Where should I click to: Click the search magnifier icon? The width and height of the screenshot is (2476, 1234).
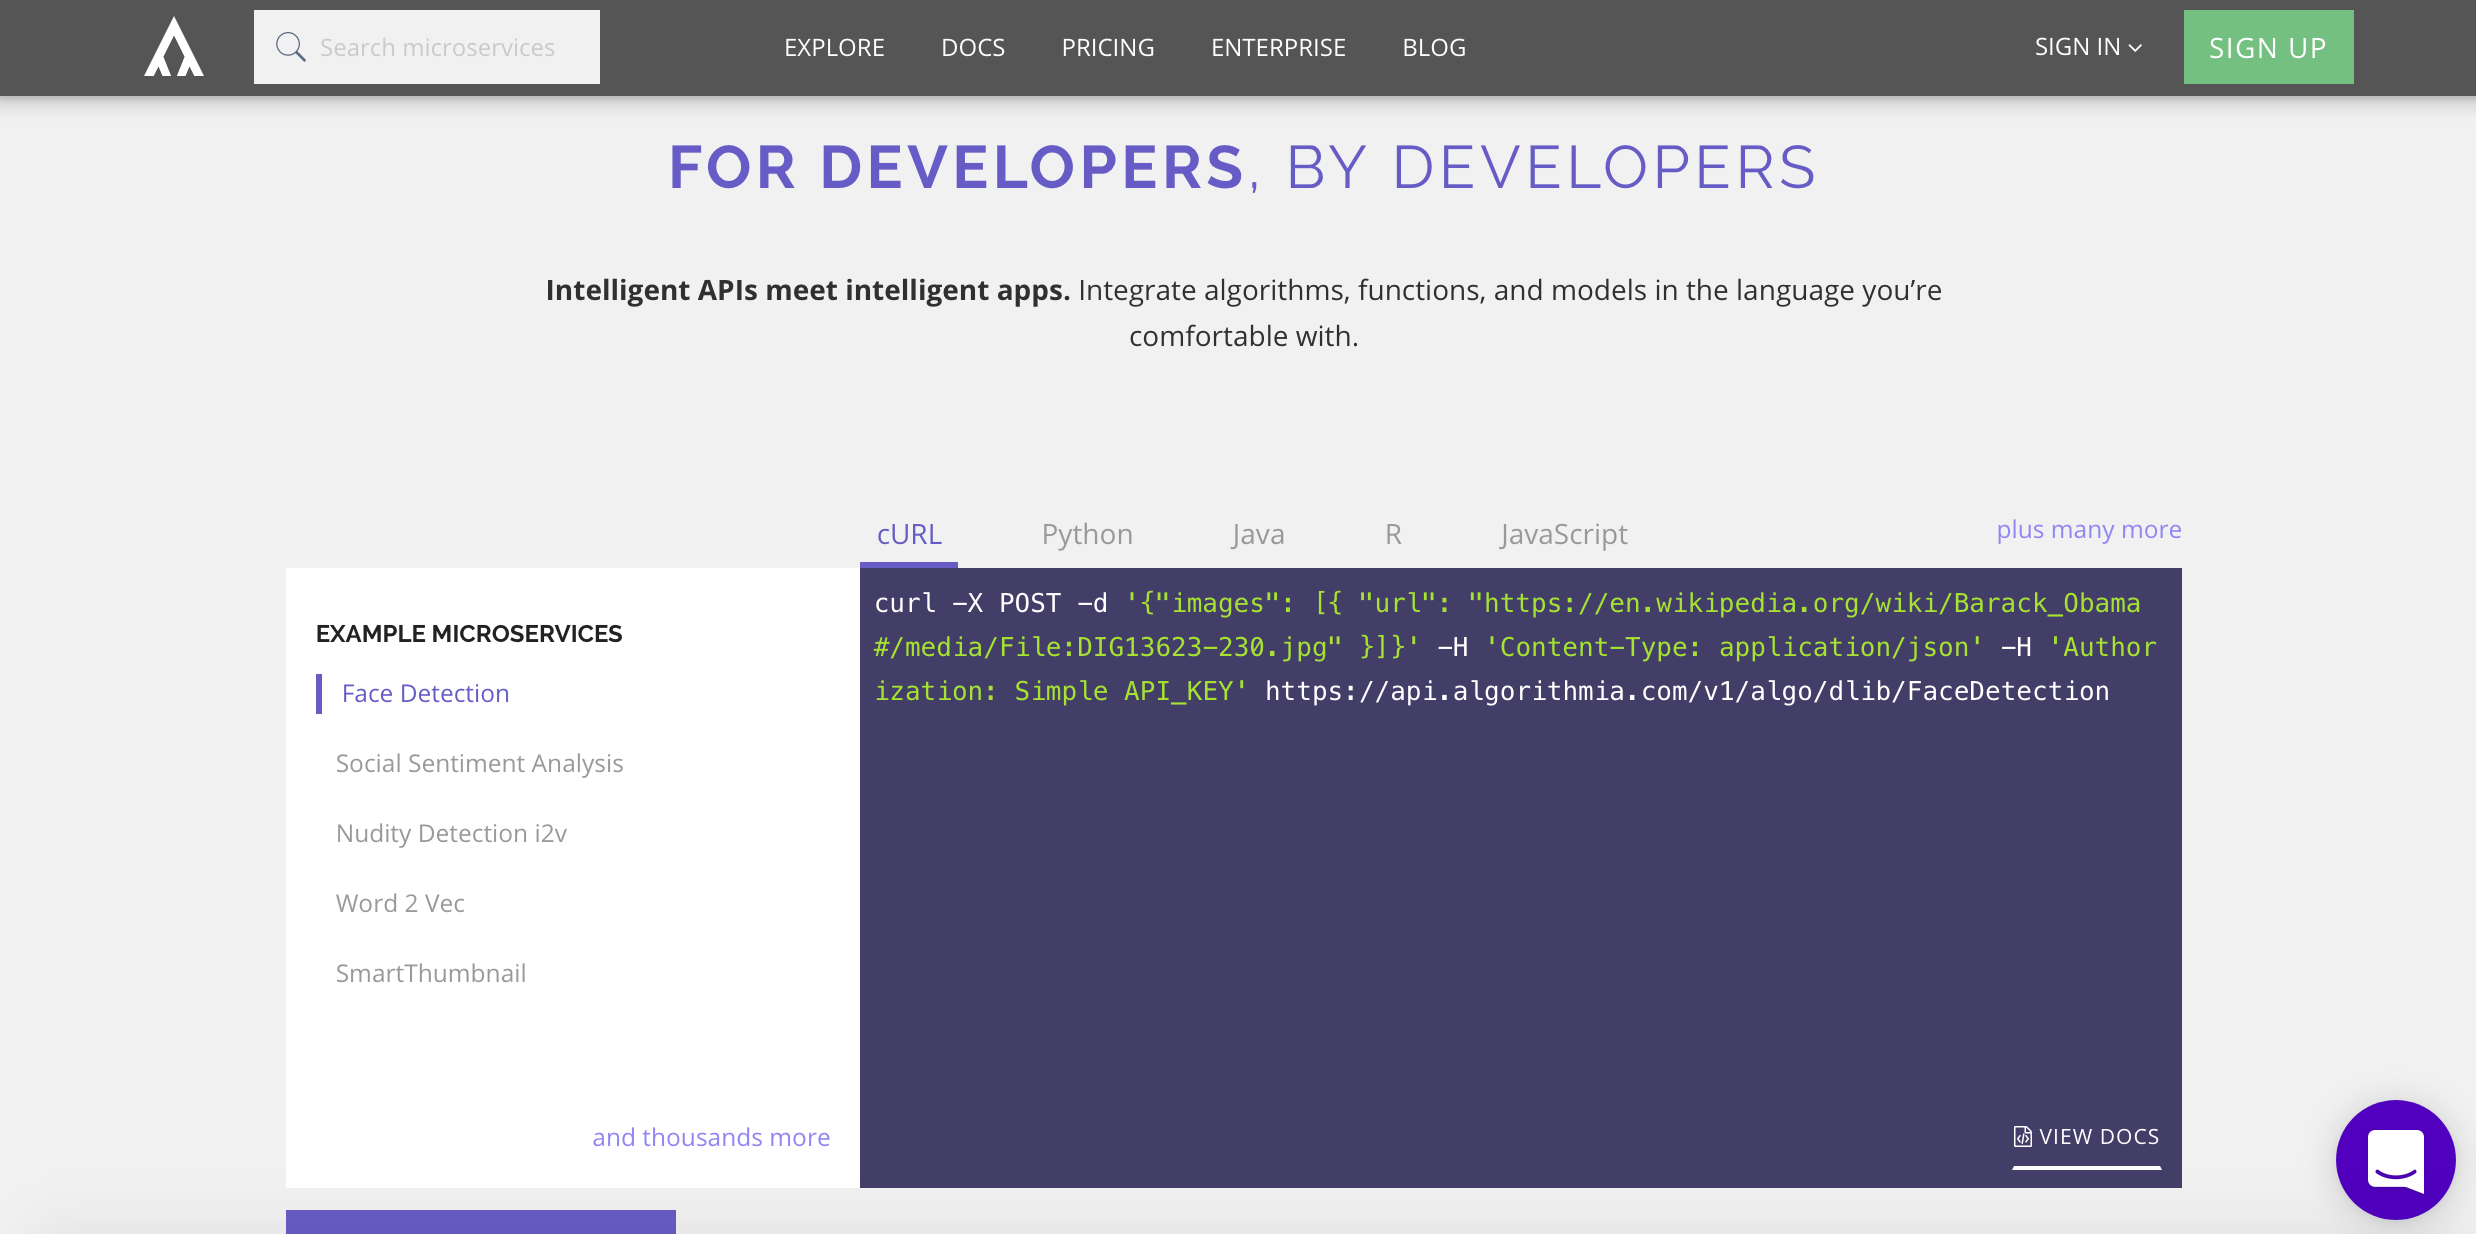[290, 47]
